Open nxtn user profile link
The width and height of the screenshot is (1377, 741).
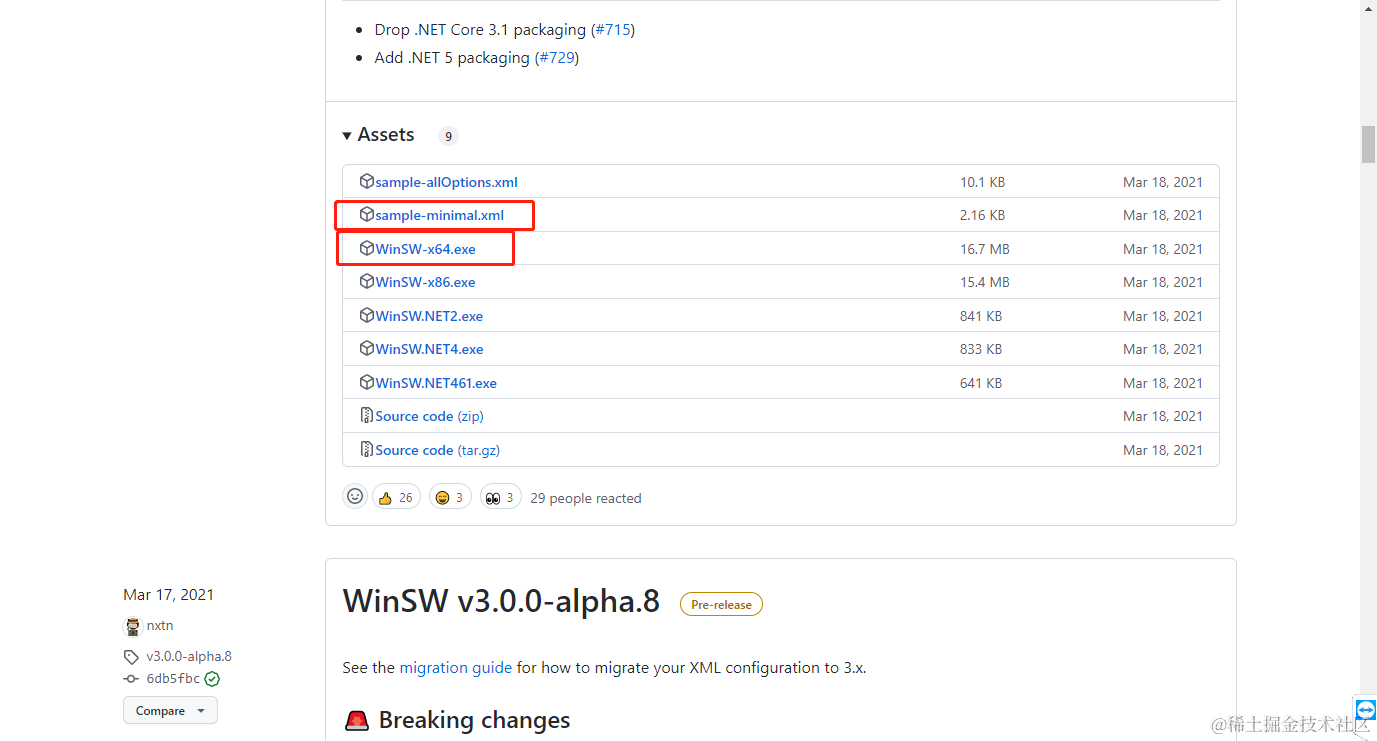pyautogui.click(x=160, y=625)
